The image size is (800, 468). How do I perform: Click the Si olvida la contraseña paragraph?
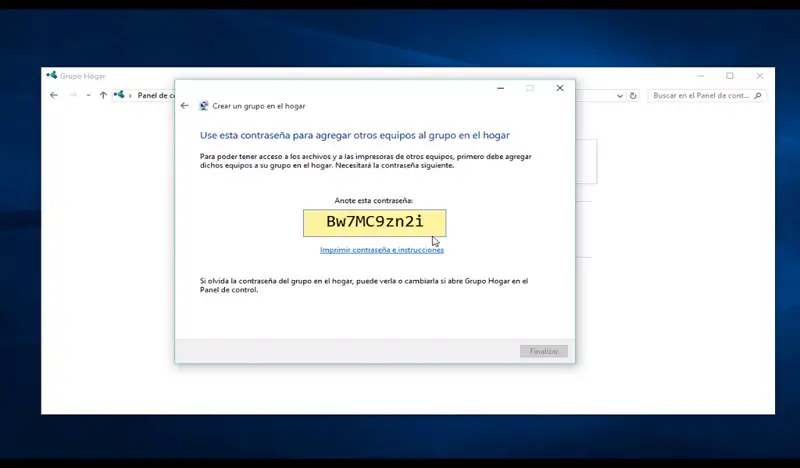coord(364,285)
